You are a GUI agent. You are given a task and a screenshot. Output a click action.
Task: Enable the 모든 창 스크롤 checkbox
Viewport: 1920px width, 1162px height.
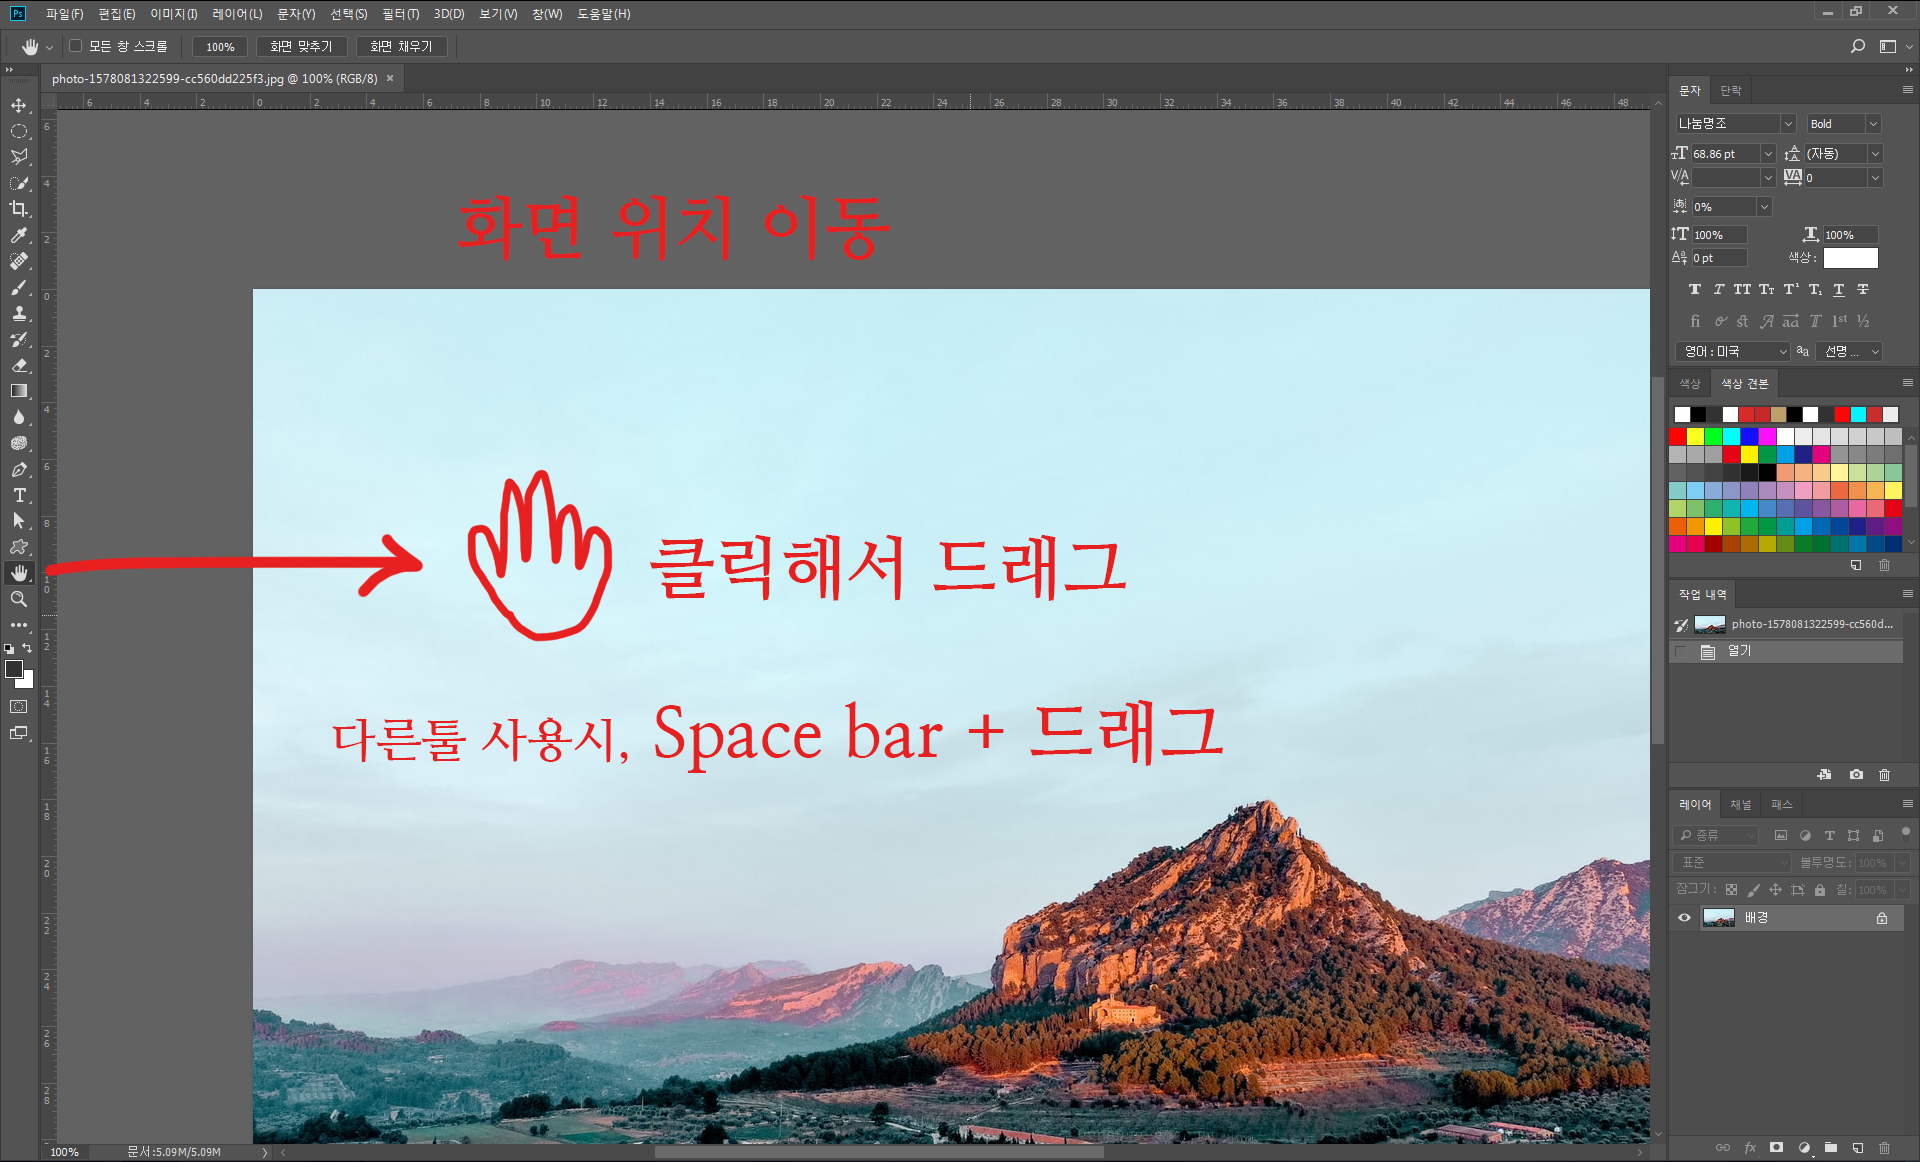[75, 46]
